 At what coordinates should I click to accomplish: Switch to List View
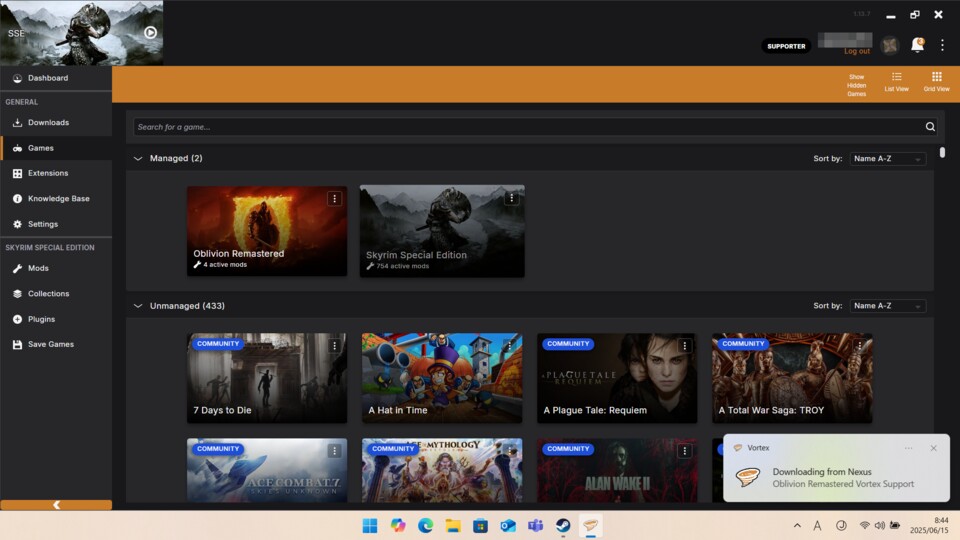click(x=896, y=81)
